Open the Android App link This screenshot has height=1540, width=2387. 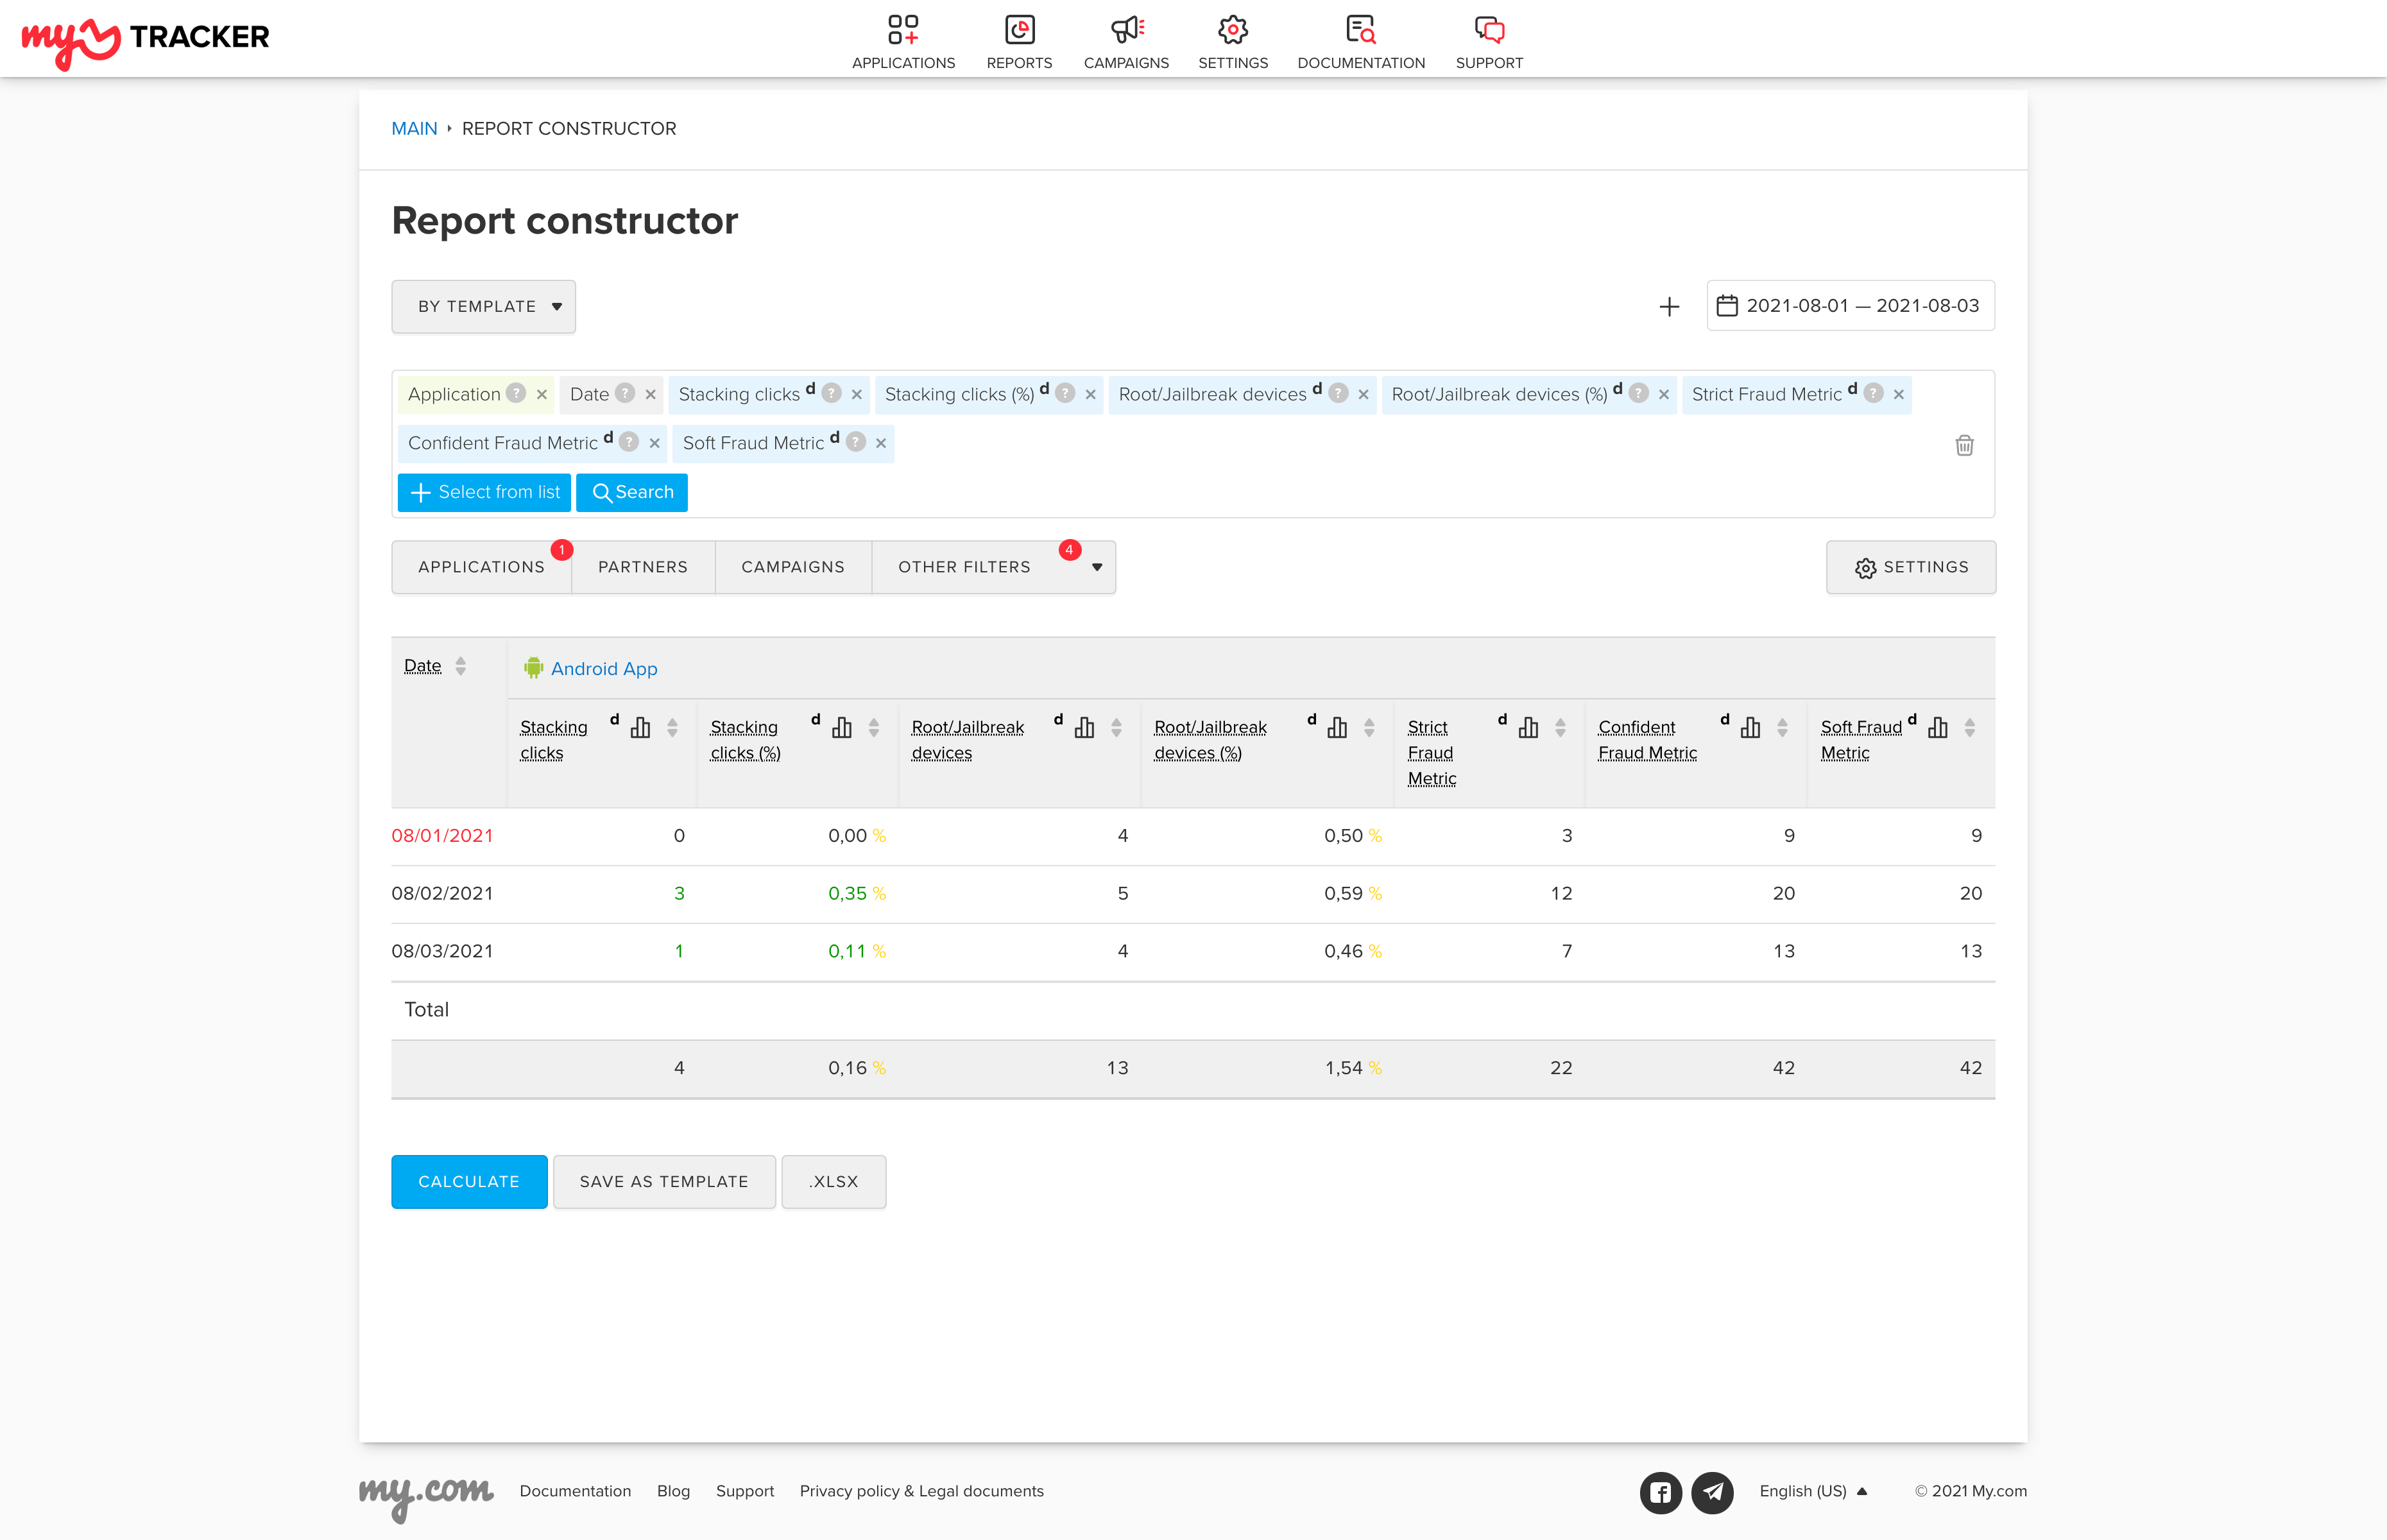tap(604, 669)
